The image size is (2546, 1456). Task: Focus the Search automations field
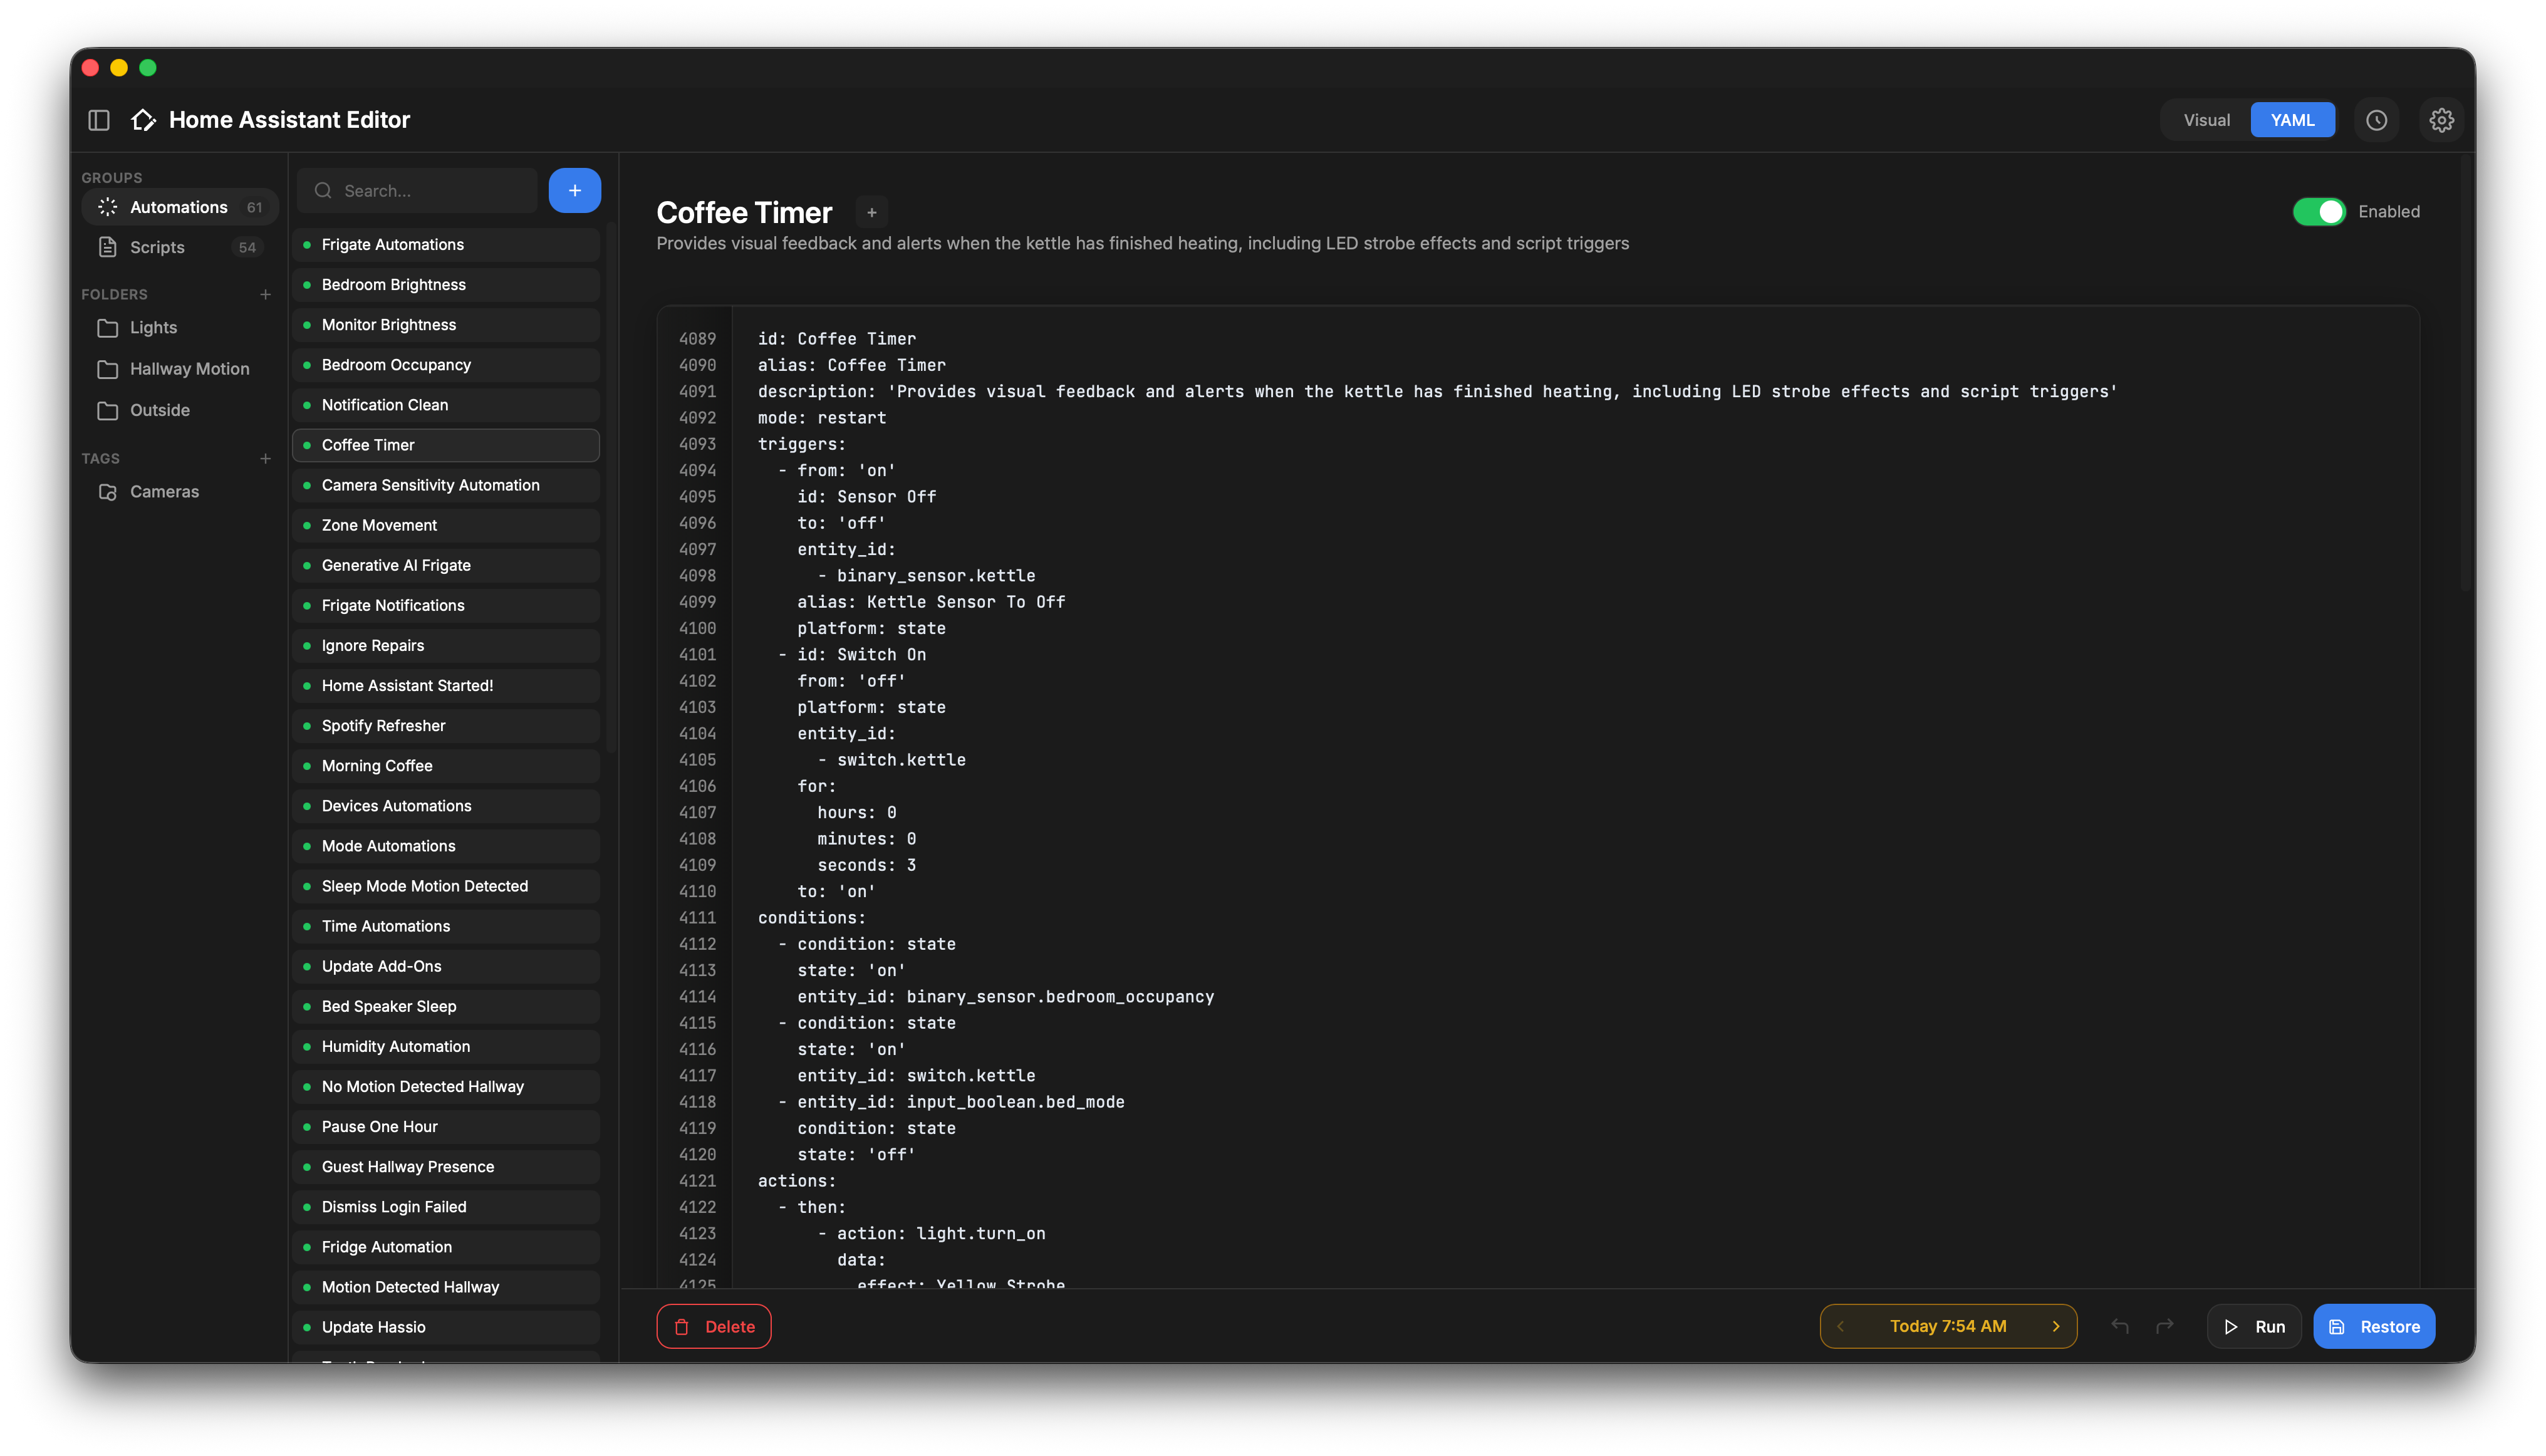(x=417, y=190)
